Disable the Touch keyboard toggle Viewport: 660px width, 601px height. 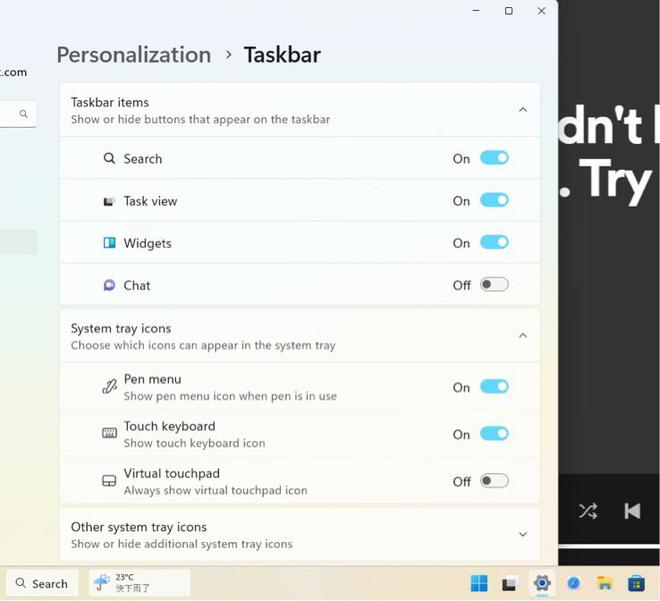(x=494, y=434)
